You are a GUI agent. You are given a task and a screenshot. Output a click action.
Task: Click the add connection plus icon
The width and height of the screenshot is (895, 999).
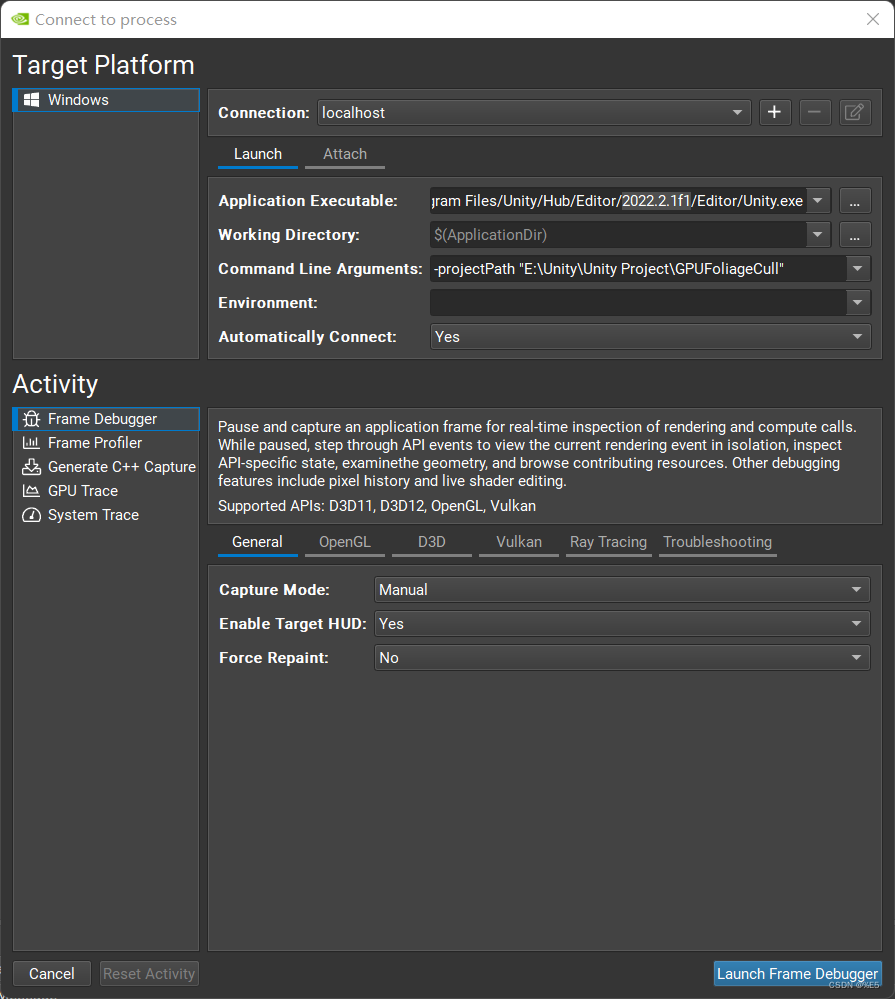pos(775,113)
